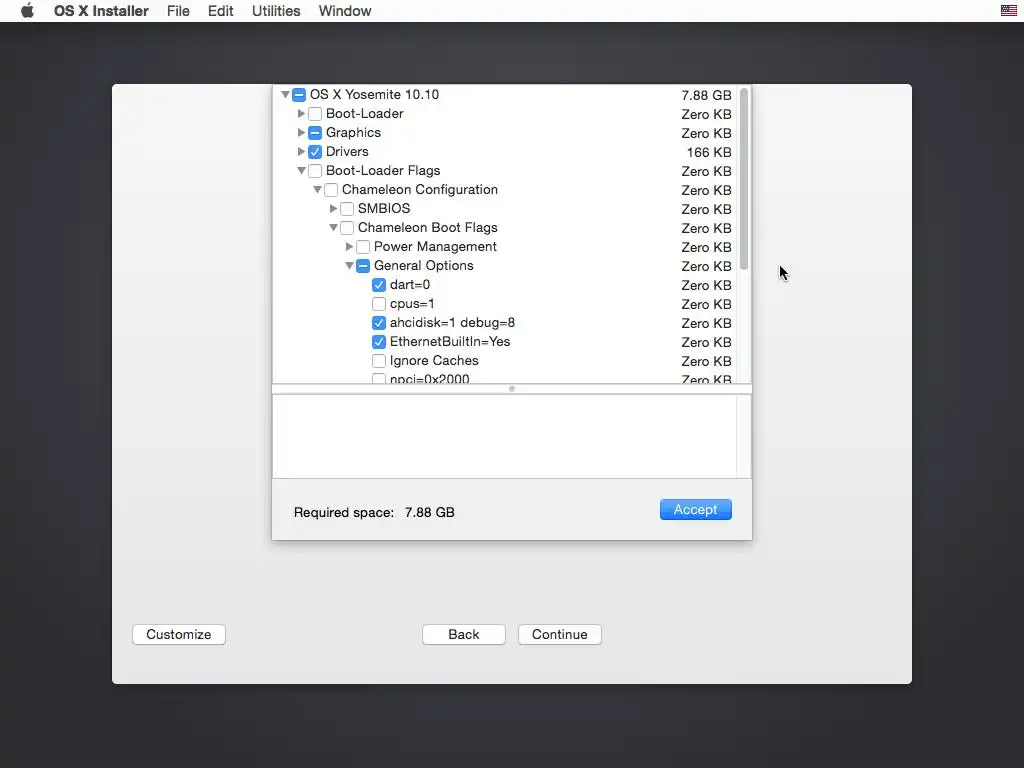Click the package description text area
The width and height of the screenshot is (1024, 768).
point(504,436)
